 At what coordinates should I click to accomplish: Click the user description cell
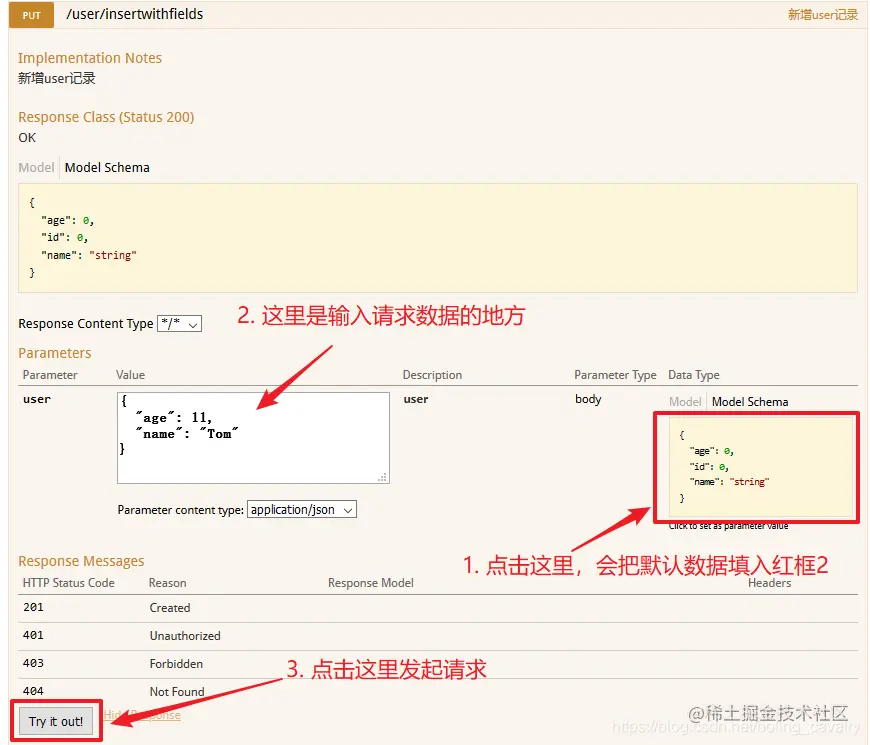[x=416, y=399]
